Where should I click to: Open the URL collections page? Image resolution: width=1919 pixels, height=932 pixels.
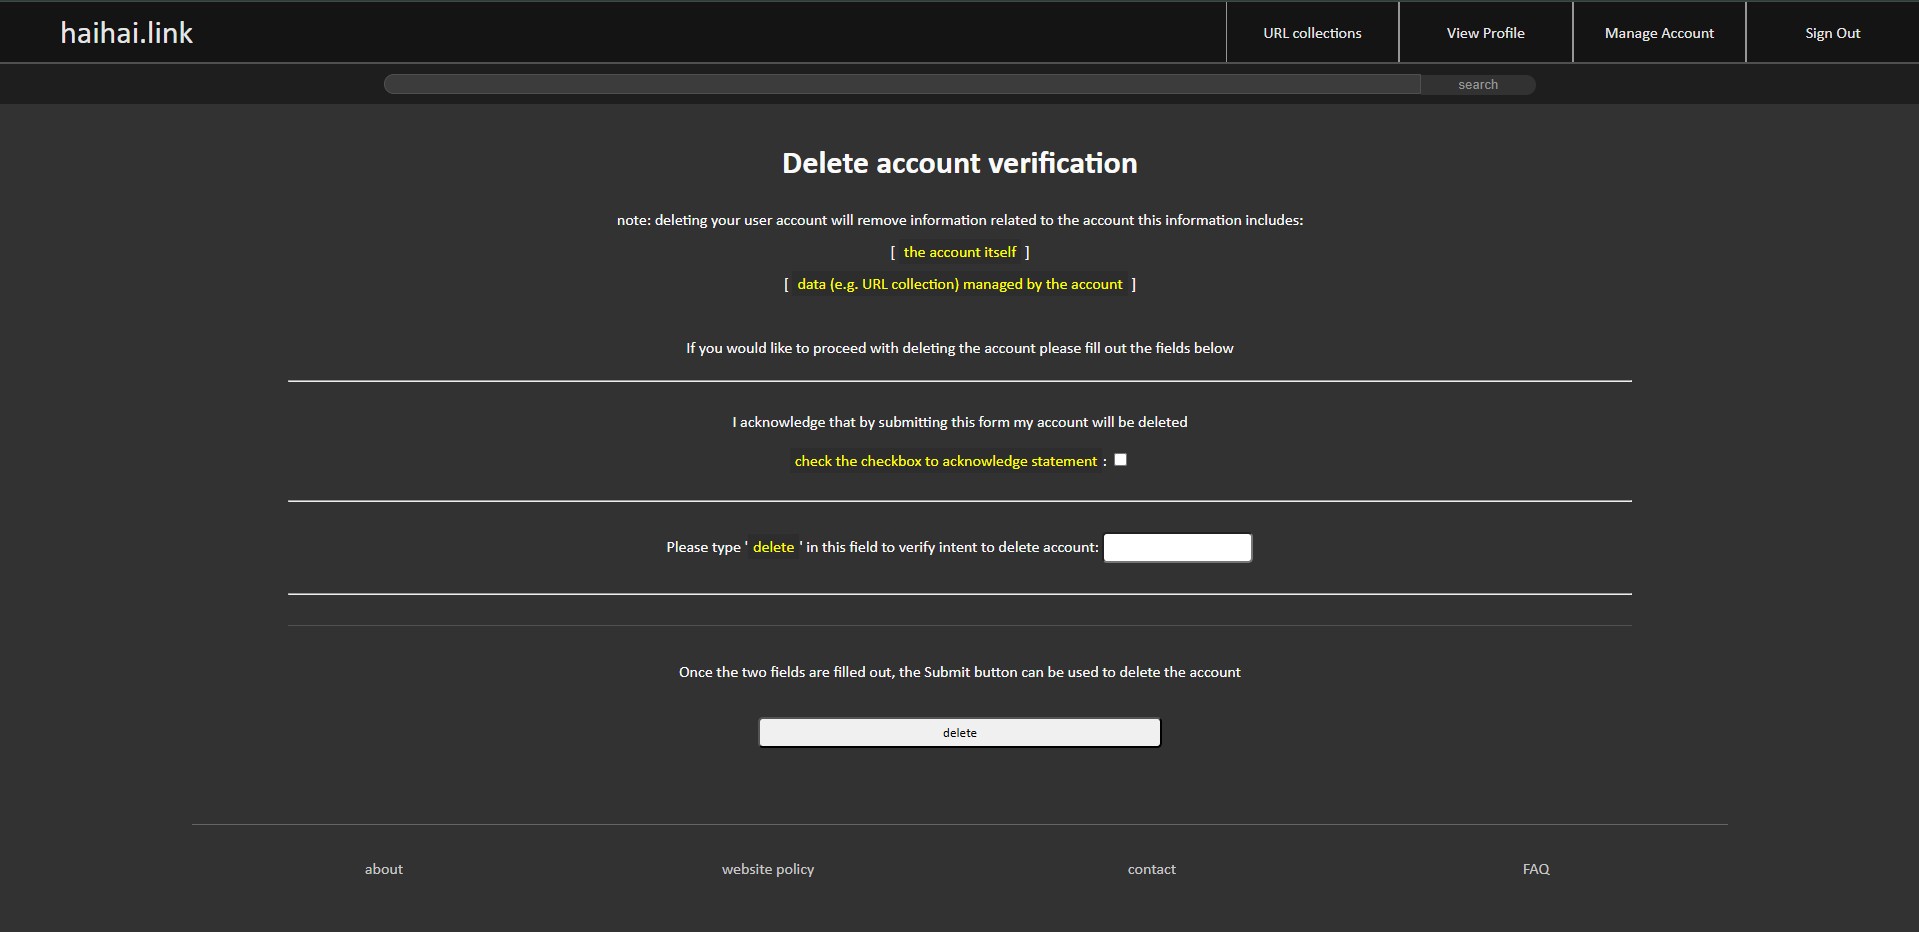coord(1312,33)
